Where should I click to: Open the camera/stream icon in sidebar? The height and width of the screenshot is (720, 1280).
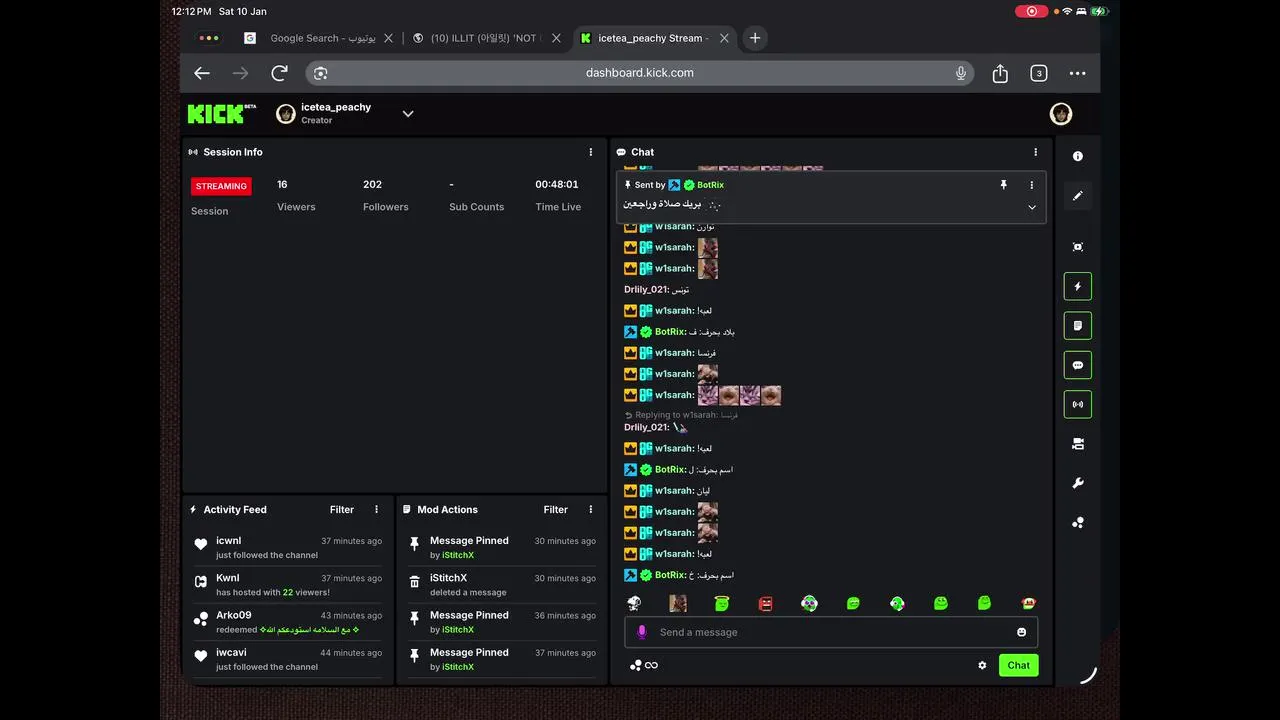(1077, 444)
